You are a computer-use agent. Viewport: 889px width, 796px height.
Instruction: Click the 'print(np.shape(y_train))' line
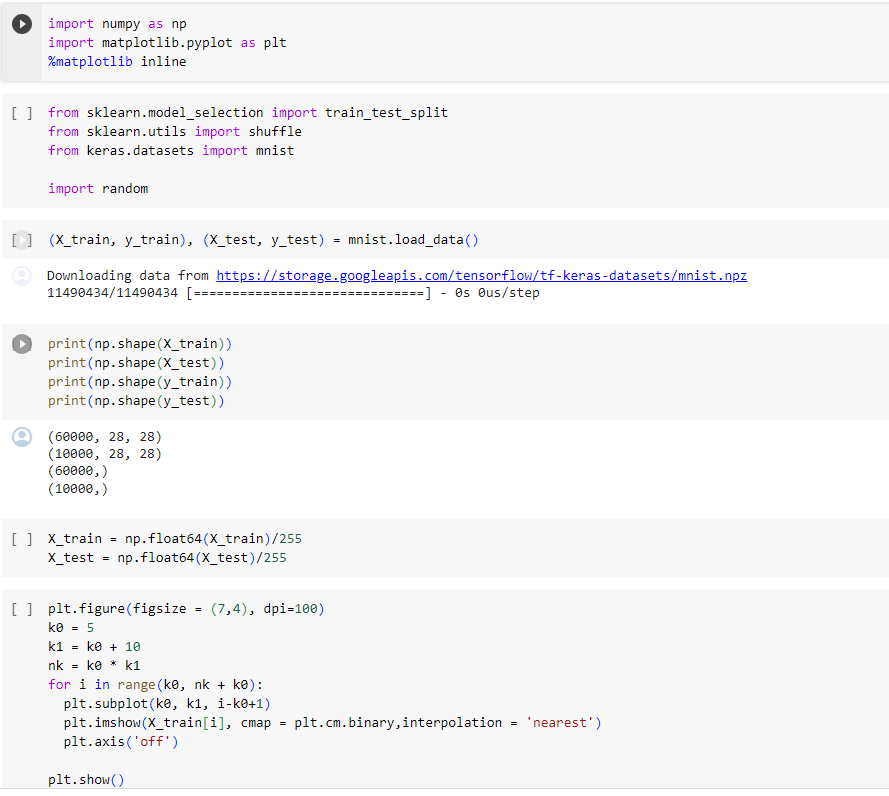pyautogui.click(x=140, y=382)
